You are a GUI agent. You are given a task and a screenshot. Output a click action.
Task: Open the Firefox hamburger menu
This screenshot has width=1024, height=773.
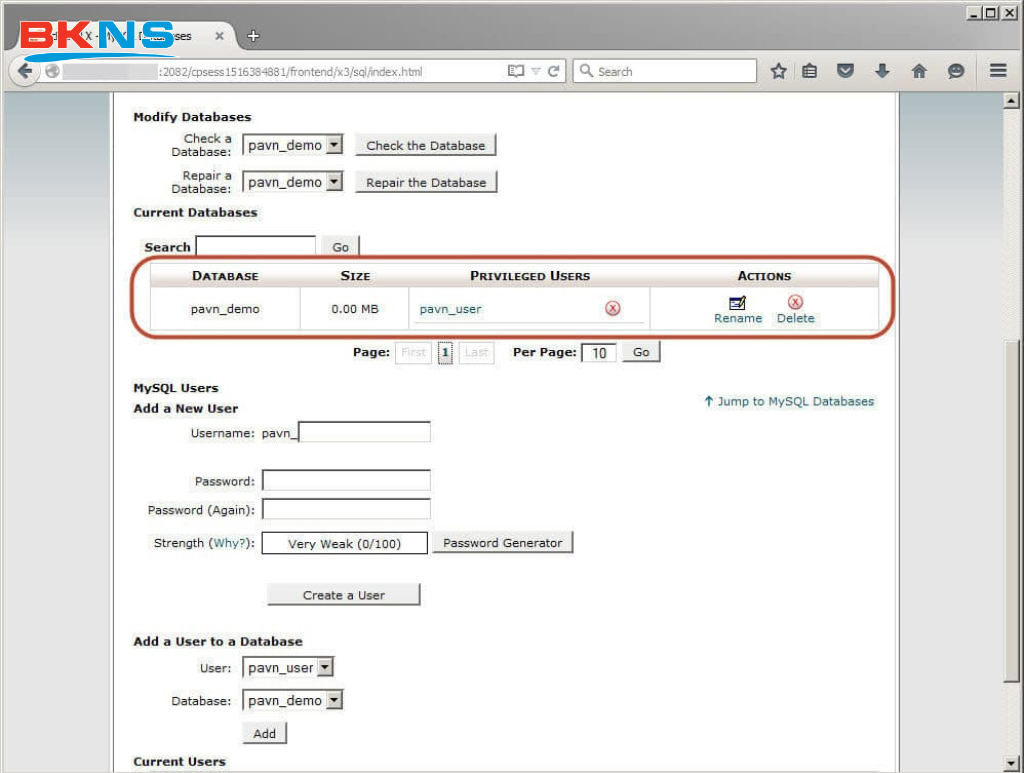997,71
